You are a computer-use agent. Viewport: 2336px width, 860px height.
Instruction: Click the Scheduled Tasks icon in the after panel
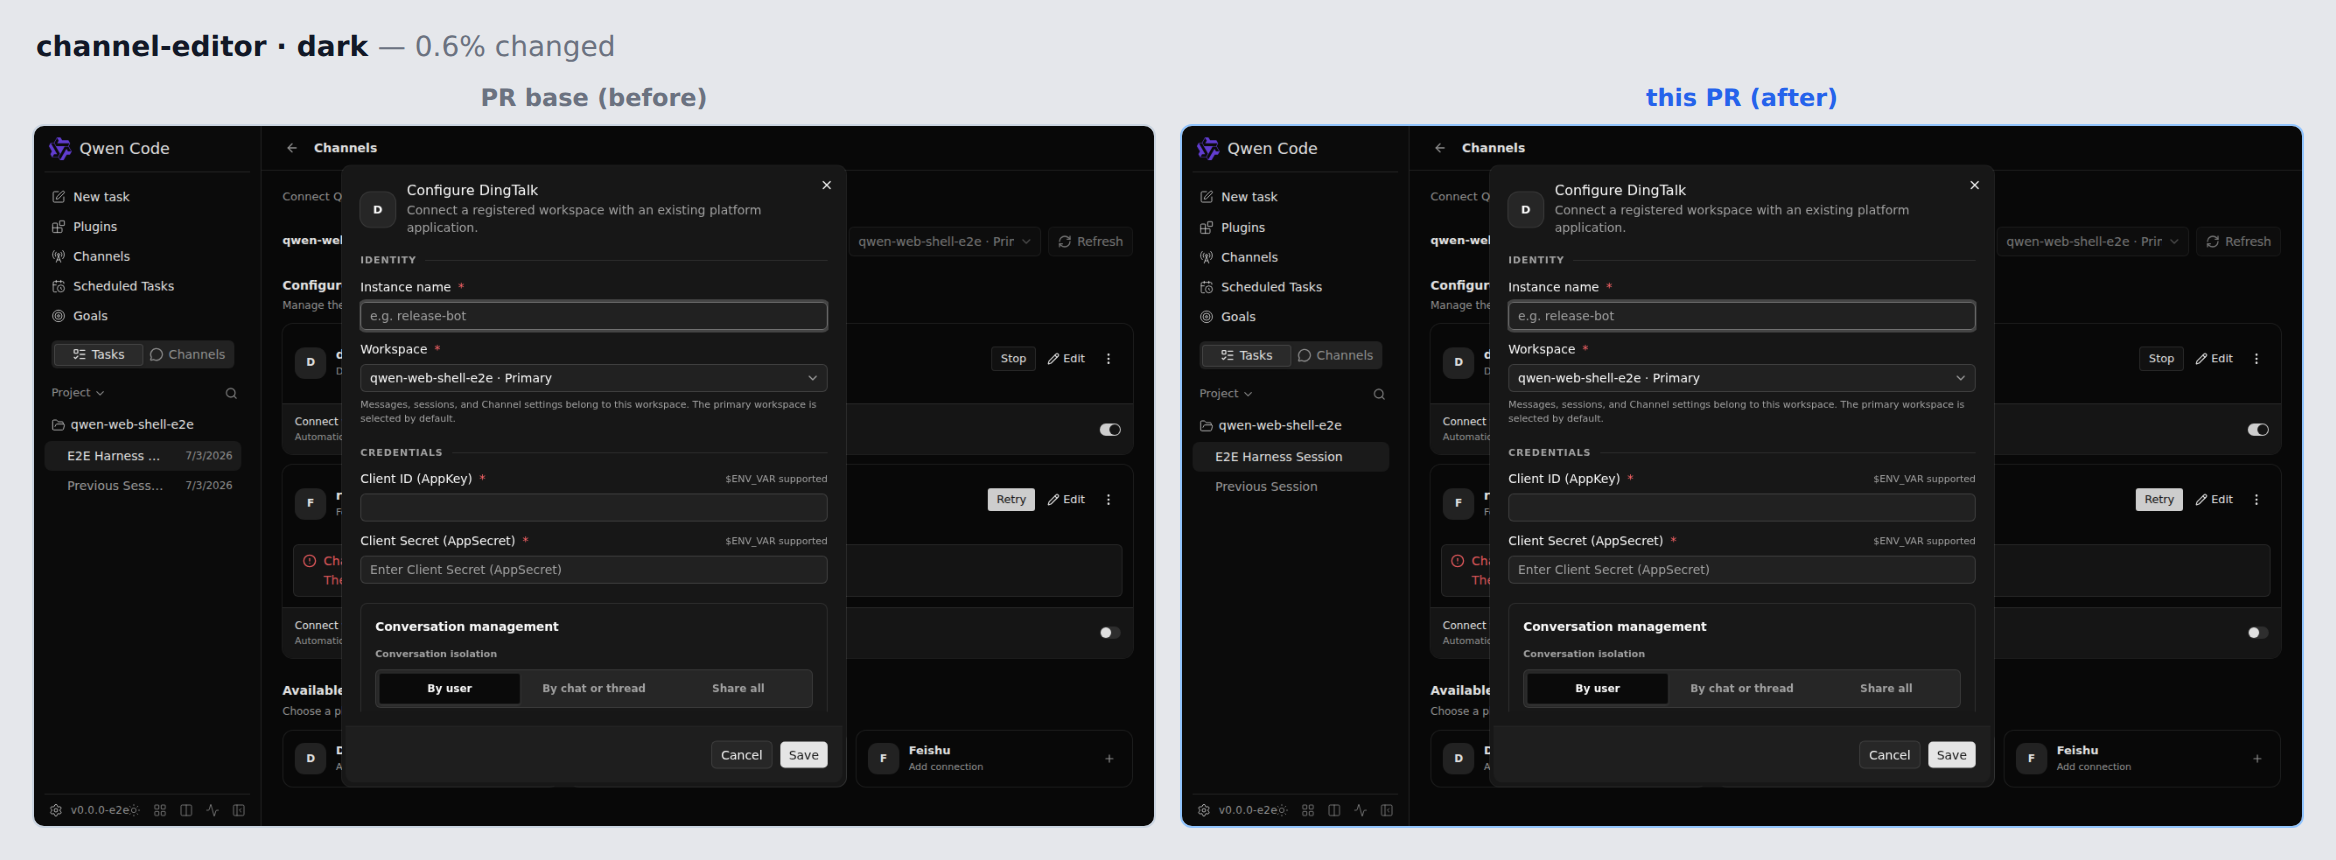(x=1207, y=287)
